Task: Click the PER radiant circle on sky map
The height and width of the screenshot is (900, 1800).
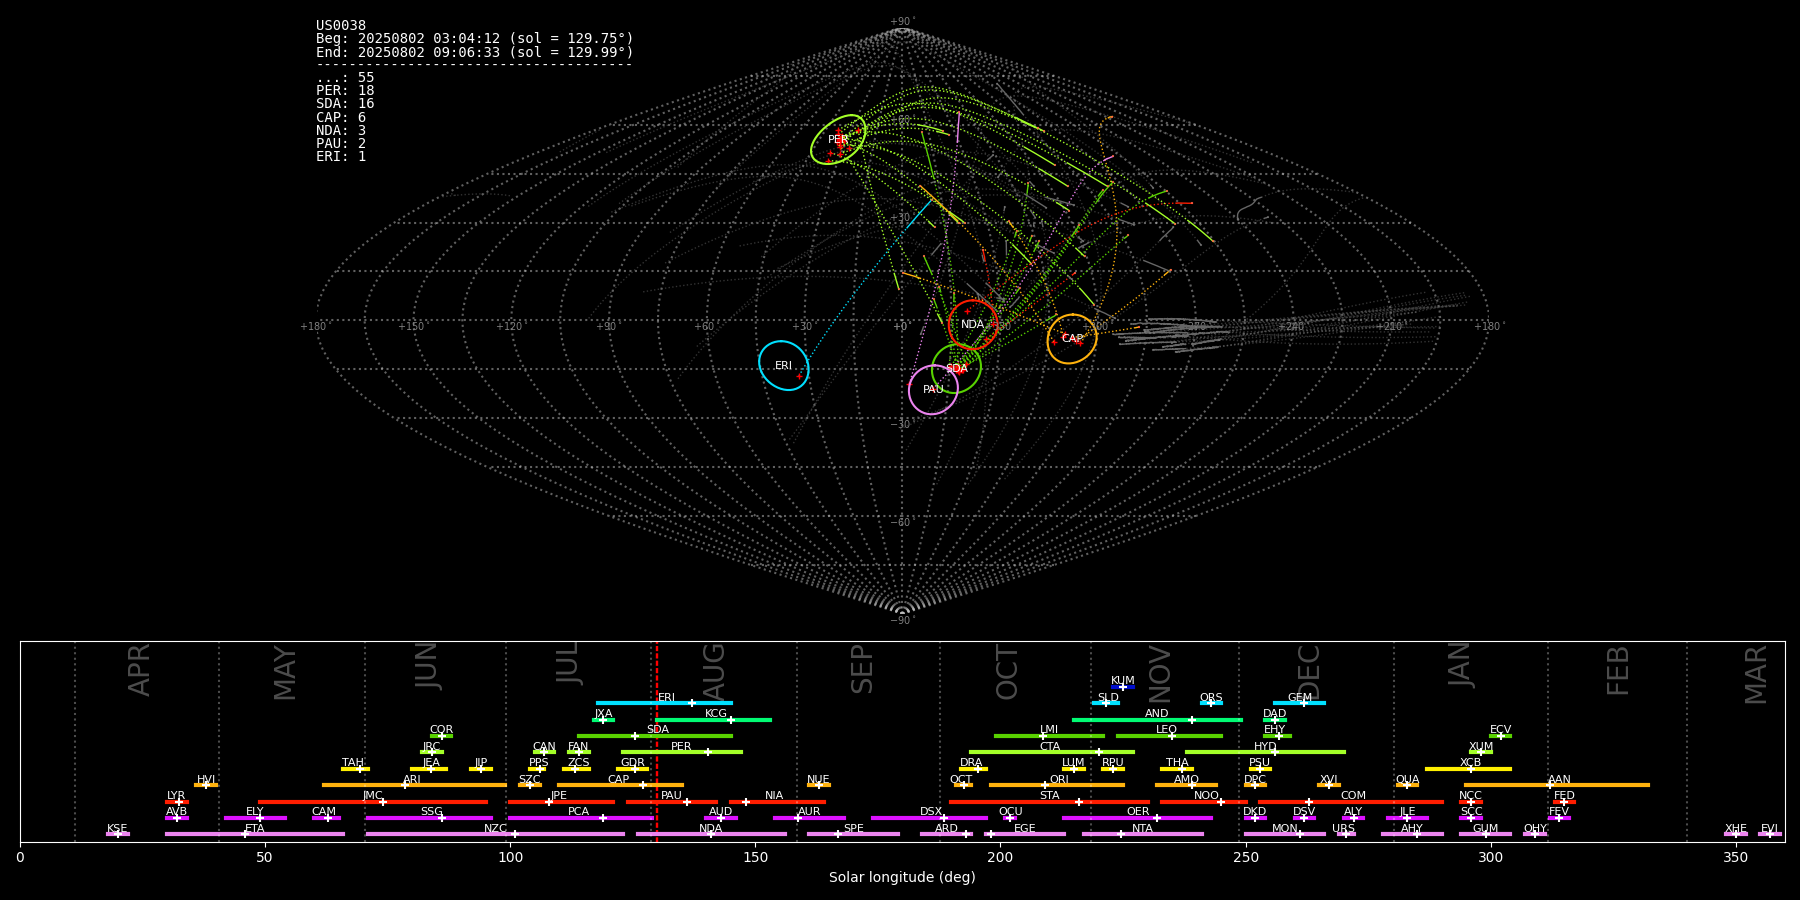Action: click(838, 139)
